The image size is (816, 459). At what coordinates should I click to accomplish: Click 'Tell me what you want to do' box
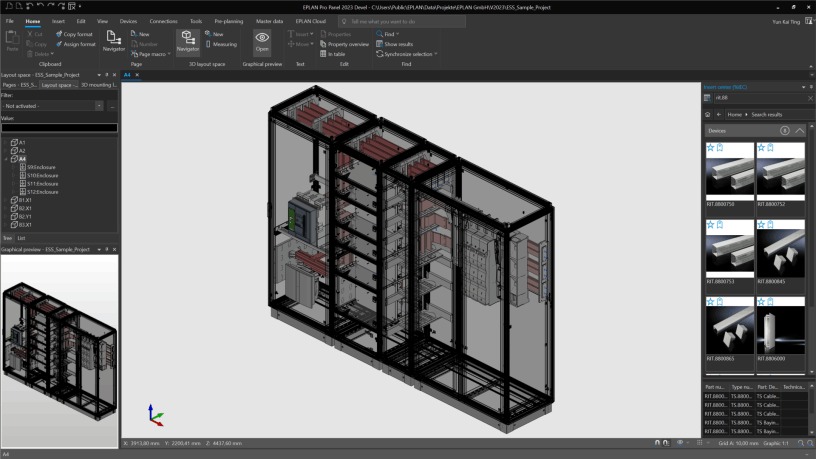402,21
